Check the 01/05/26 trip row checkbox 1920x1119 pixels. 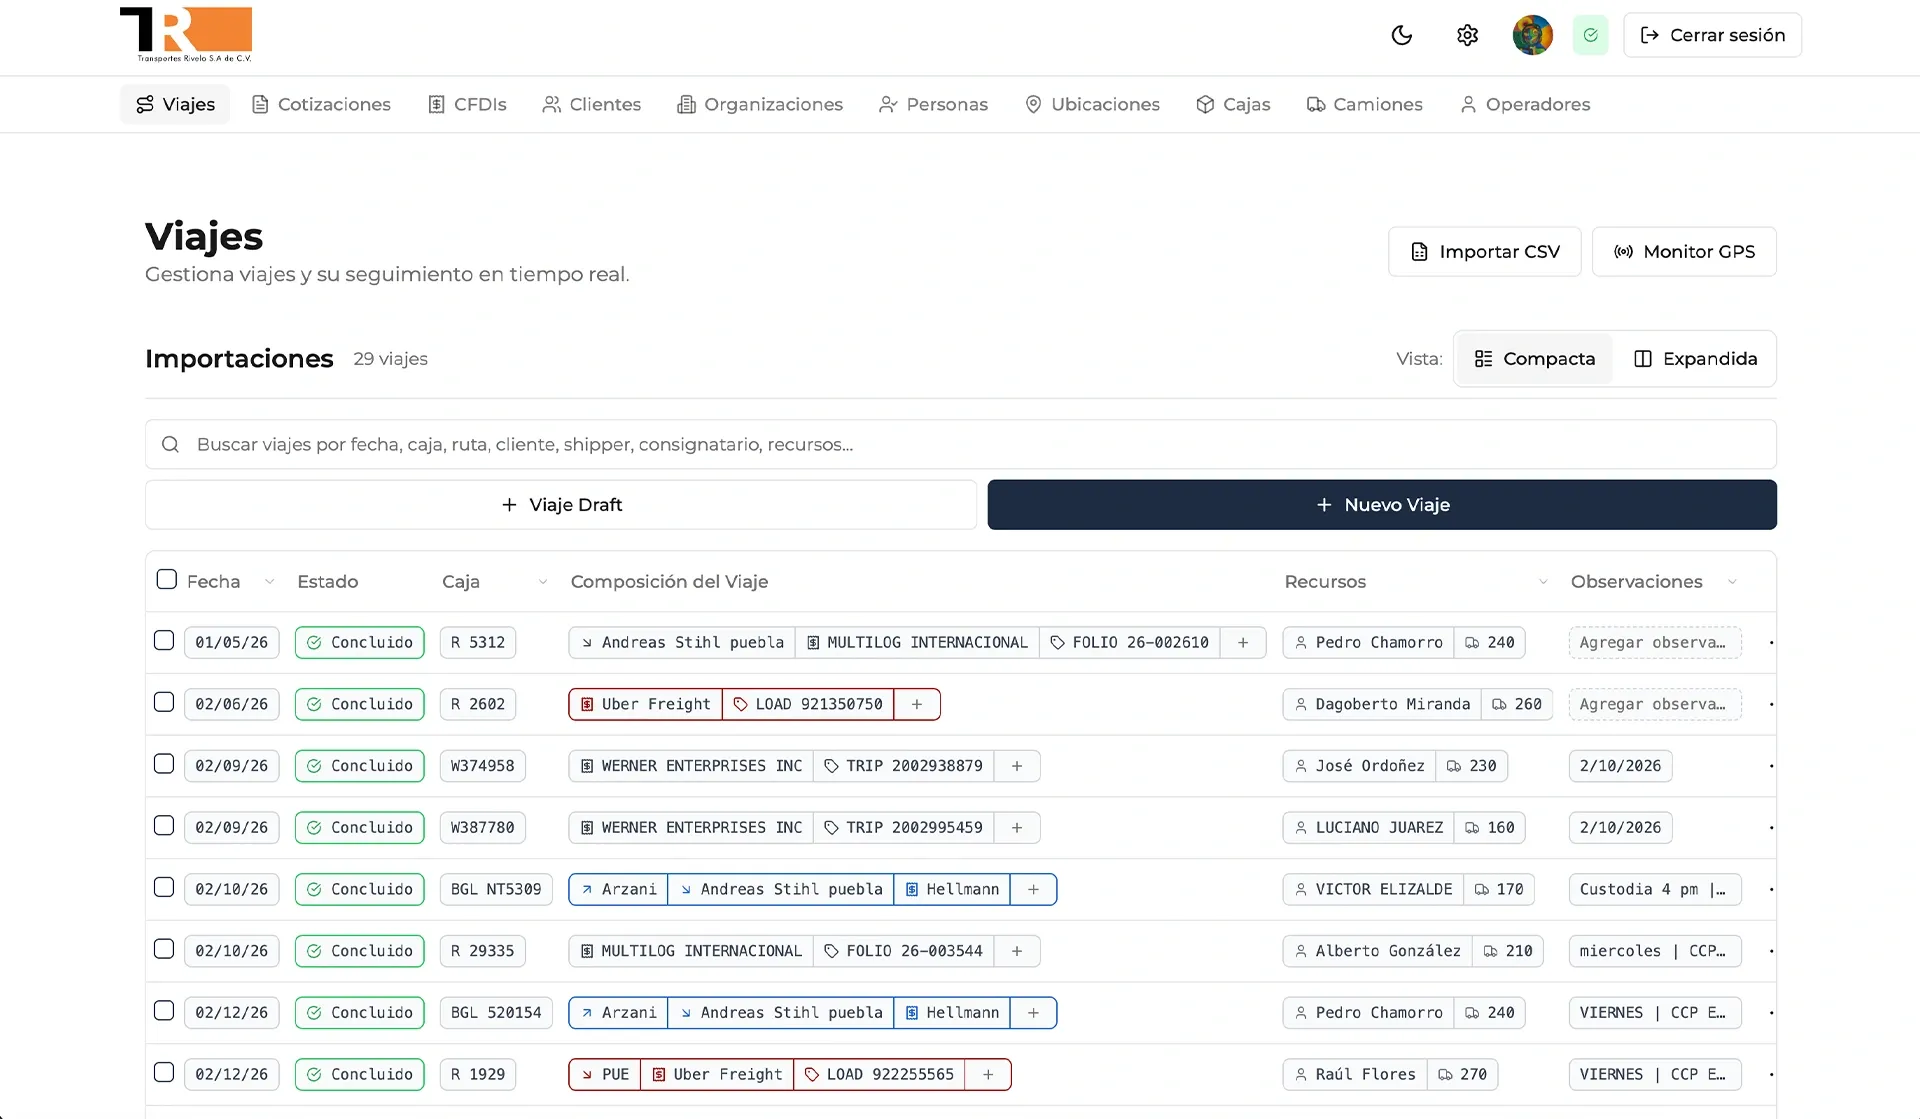[164, 640]
